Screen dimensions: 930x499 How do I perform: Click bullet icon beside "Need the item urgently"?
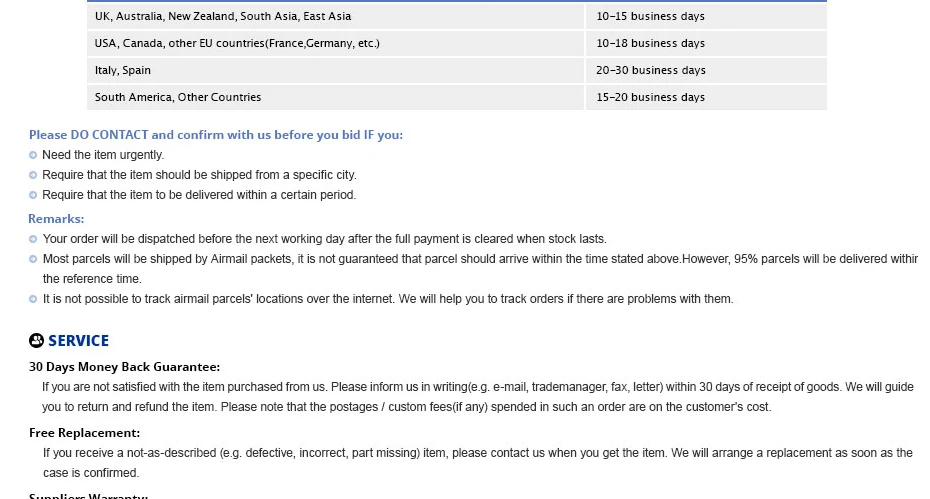33,155
